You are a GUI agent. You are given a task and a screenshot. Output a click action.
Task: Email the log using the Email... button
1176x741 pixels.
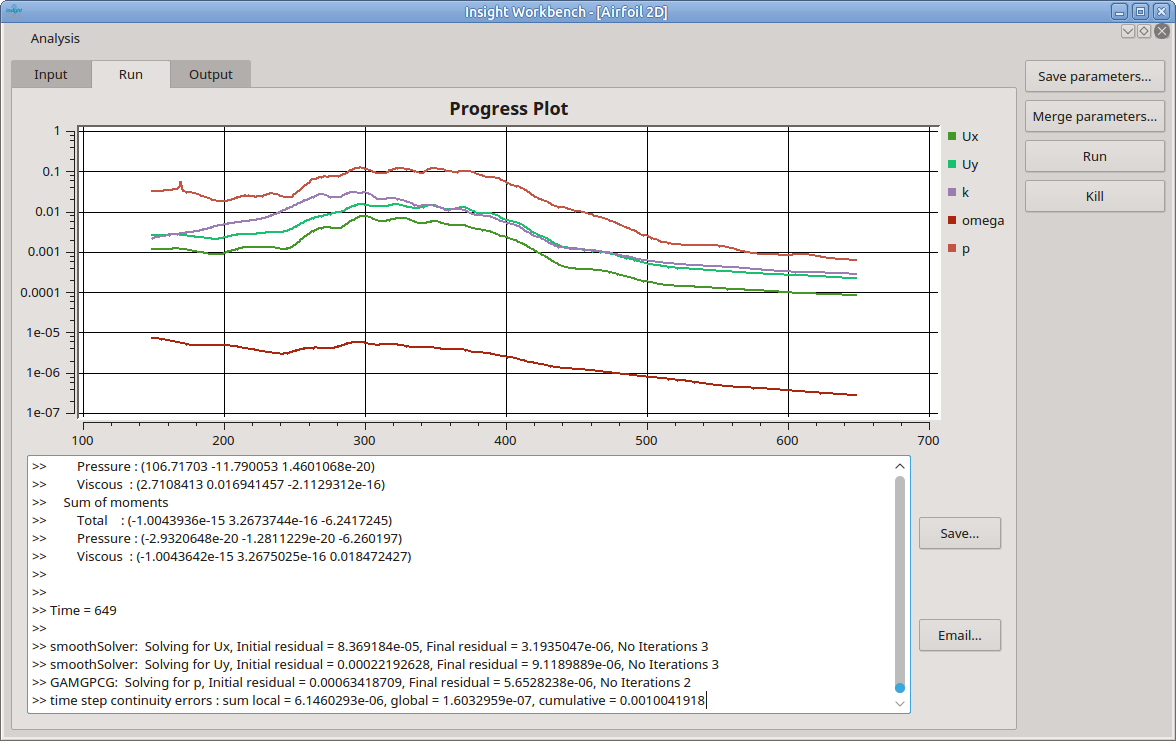point(959,635)
